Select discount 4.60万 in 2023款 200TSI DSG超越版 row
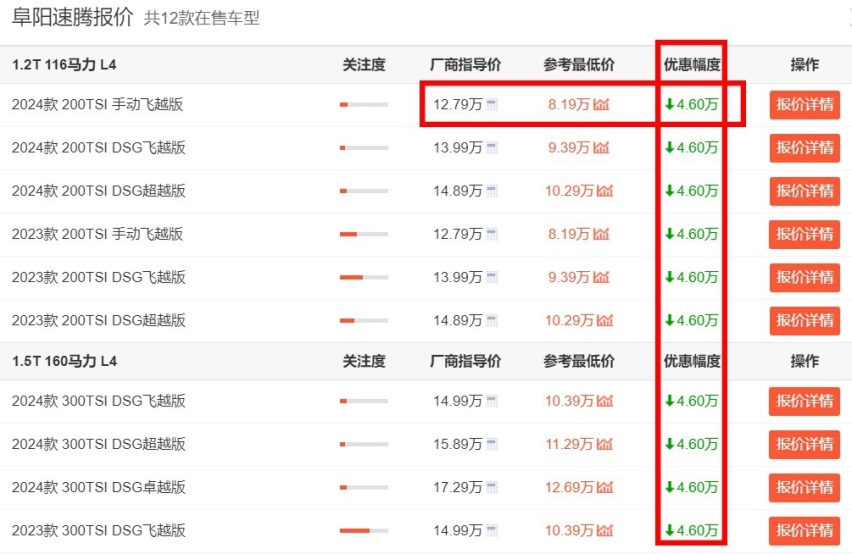Viewport: 852px width, 554px height. coord(692,320)
